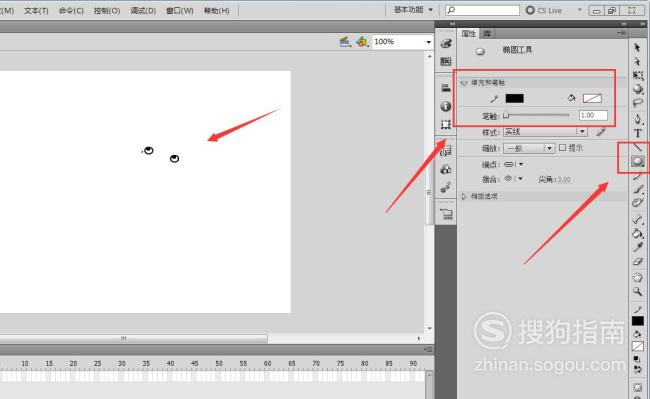Open the Motion Presets panel icon
Viewport: 650px width, 399px height.
446,187
